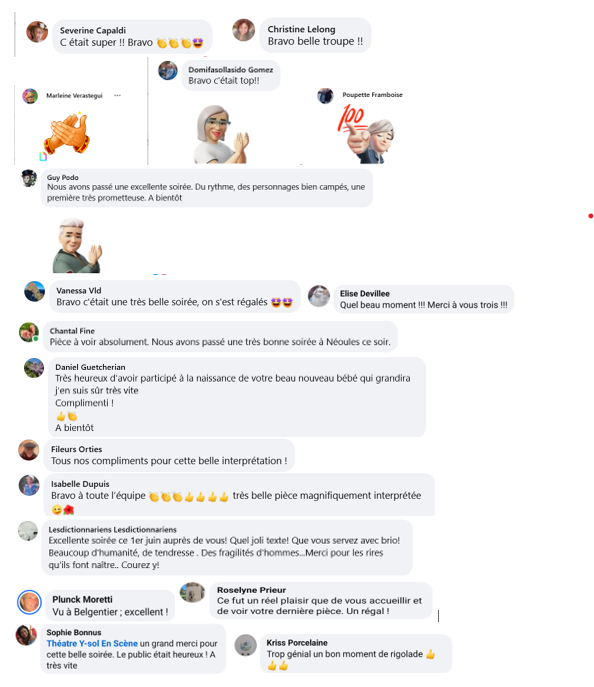The width and height of the screenshot is (594, 687).
Task: Click Elise Devillee's avatar
Action: (319, 296)
